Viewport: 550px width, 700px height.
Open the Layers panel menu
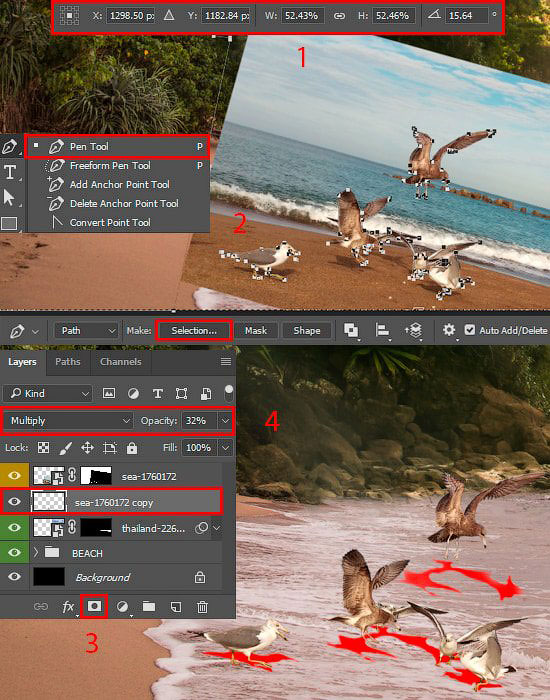tap(226, 362)
